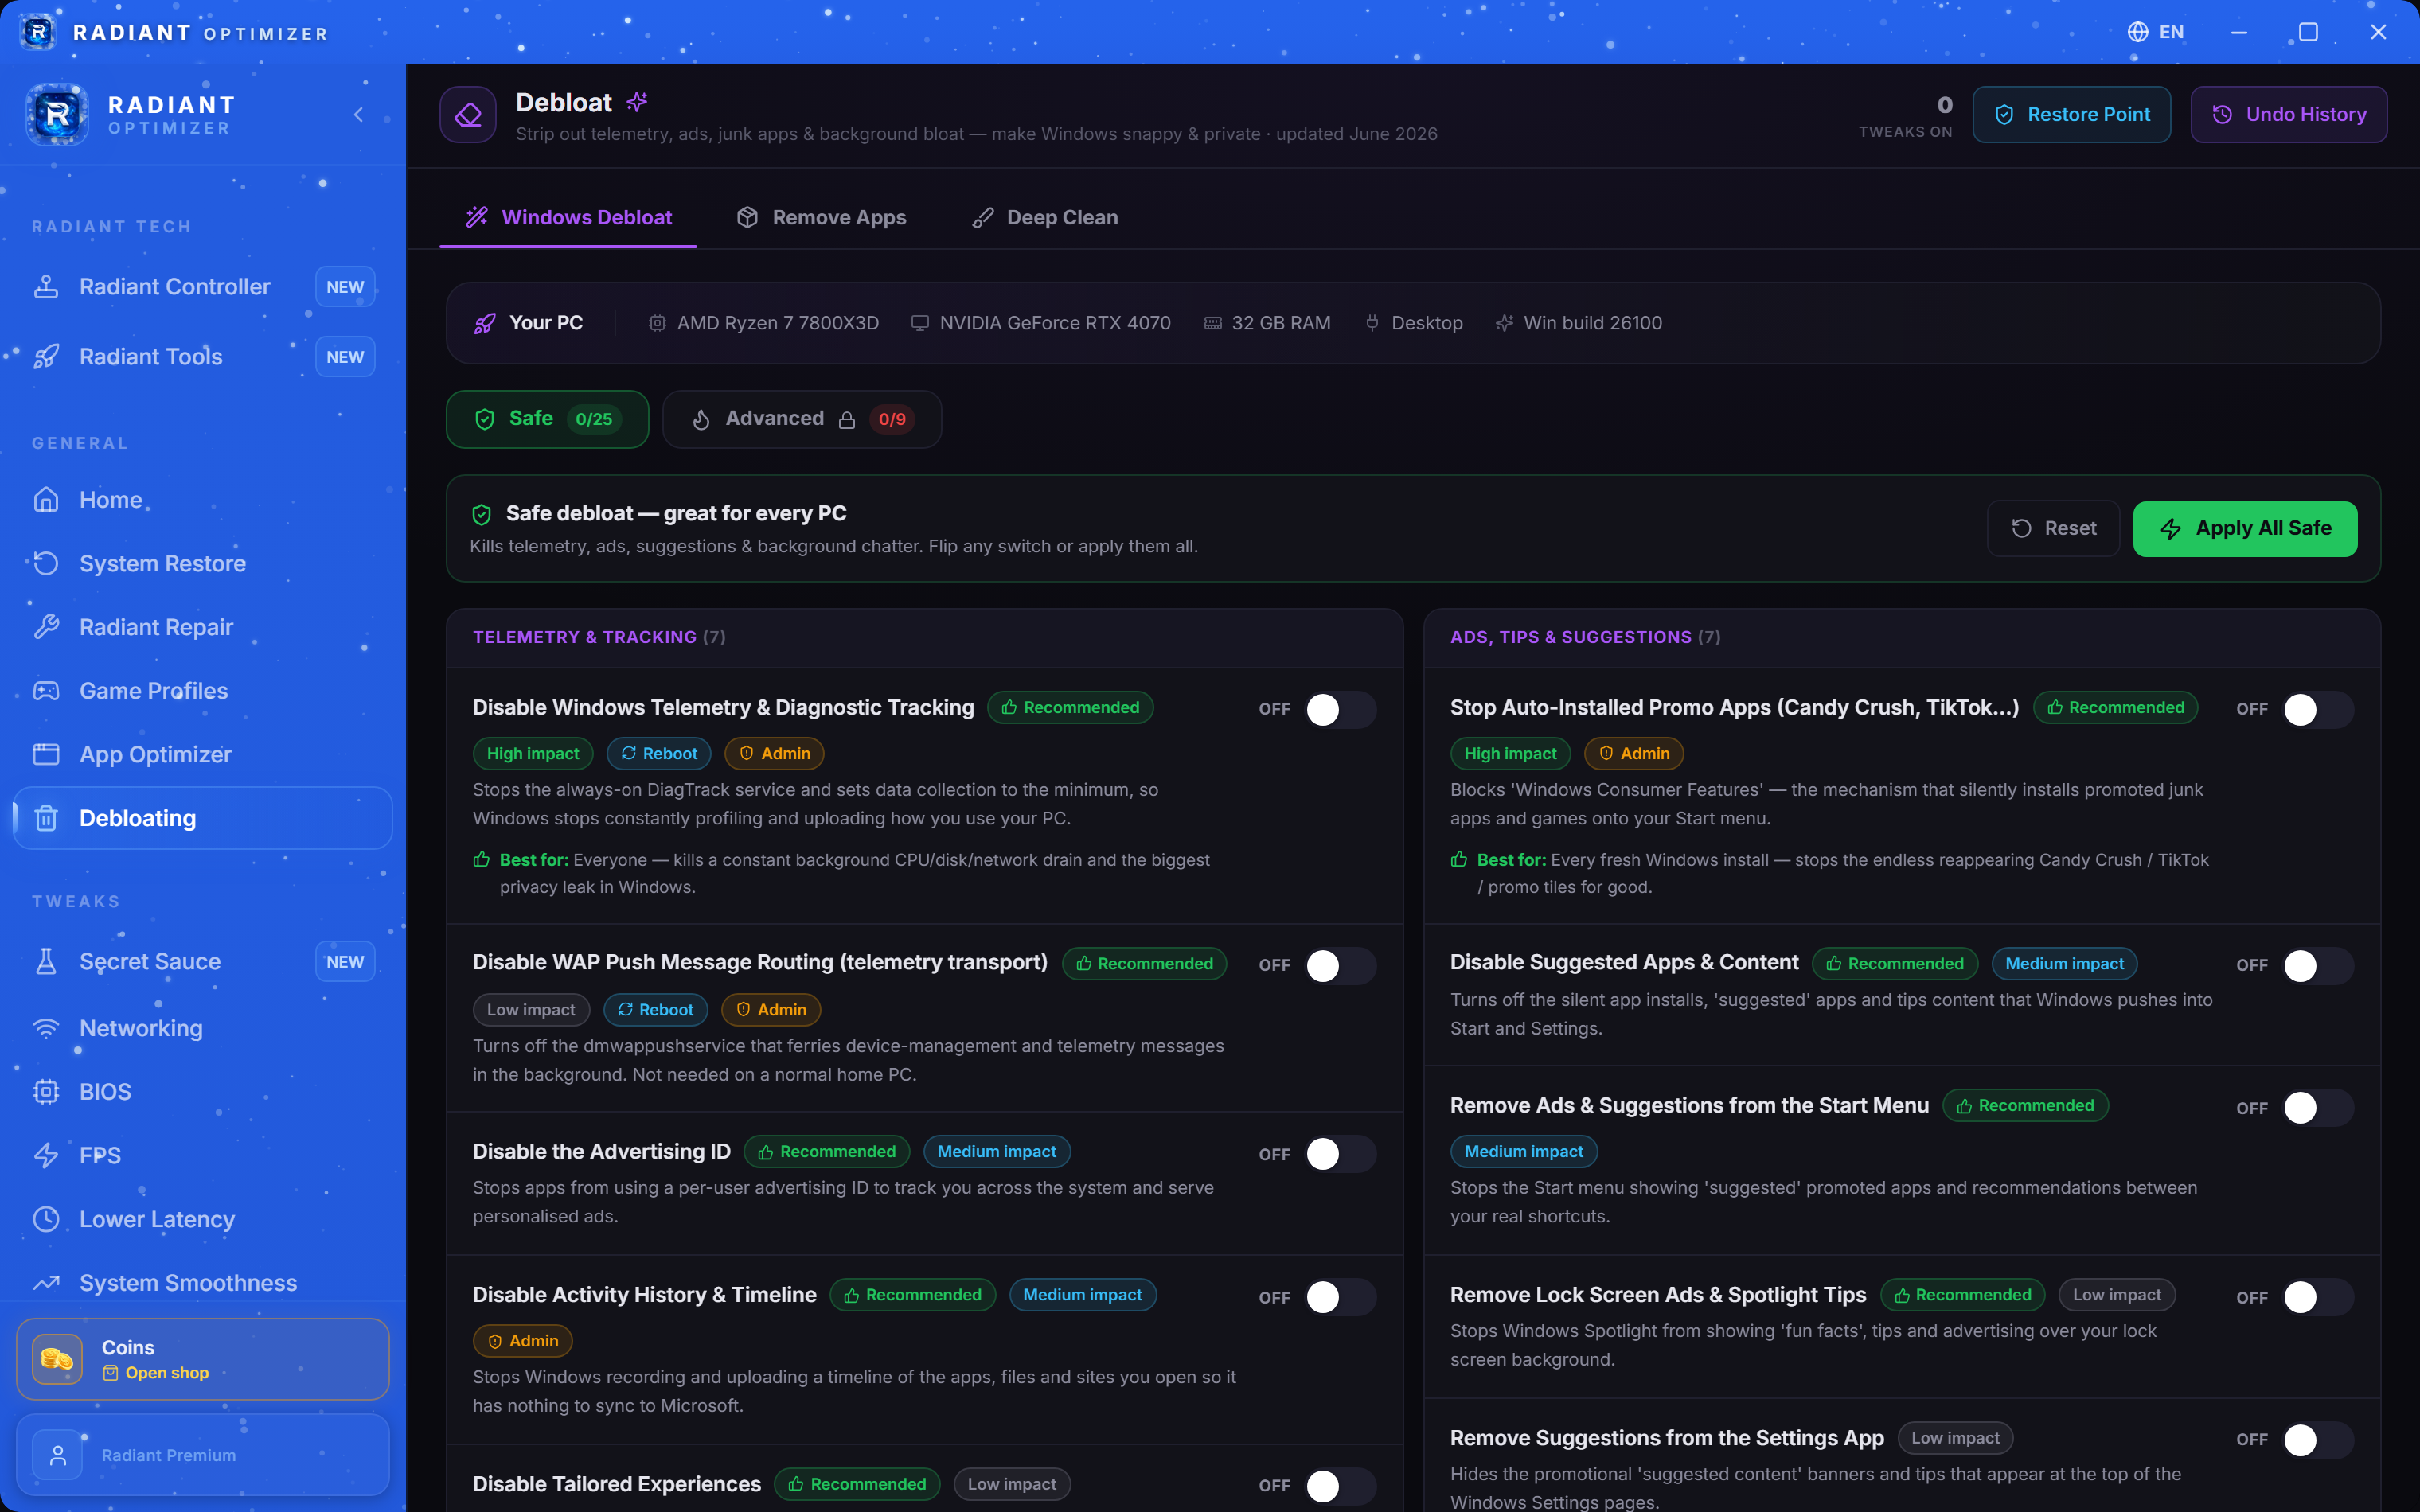2420x1512 pixels.
Task: Expand the Advanced tweaks section
Action: click(x=802, y=419)
